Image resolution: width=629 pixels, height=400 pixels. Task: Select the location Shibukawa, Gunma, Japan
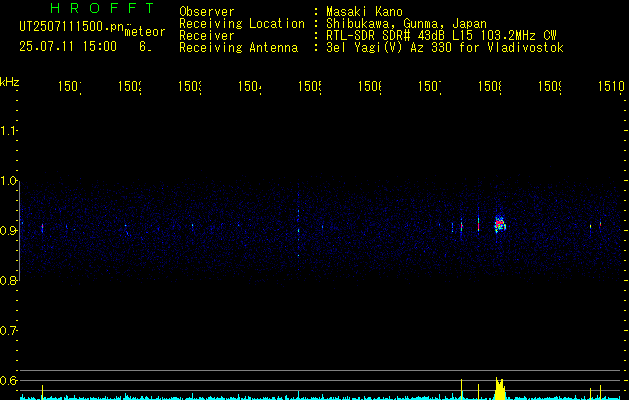click(x=406, y=24)
